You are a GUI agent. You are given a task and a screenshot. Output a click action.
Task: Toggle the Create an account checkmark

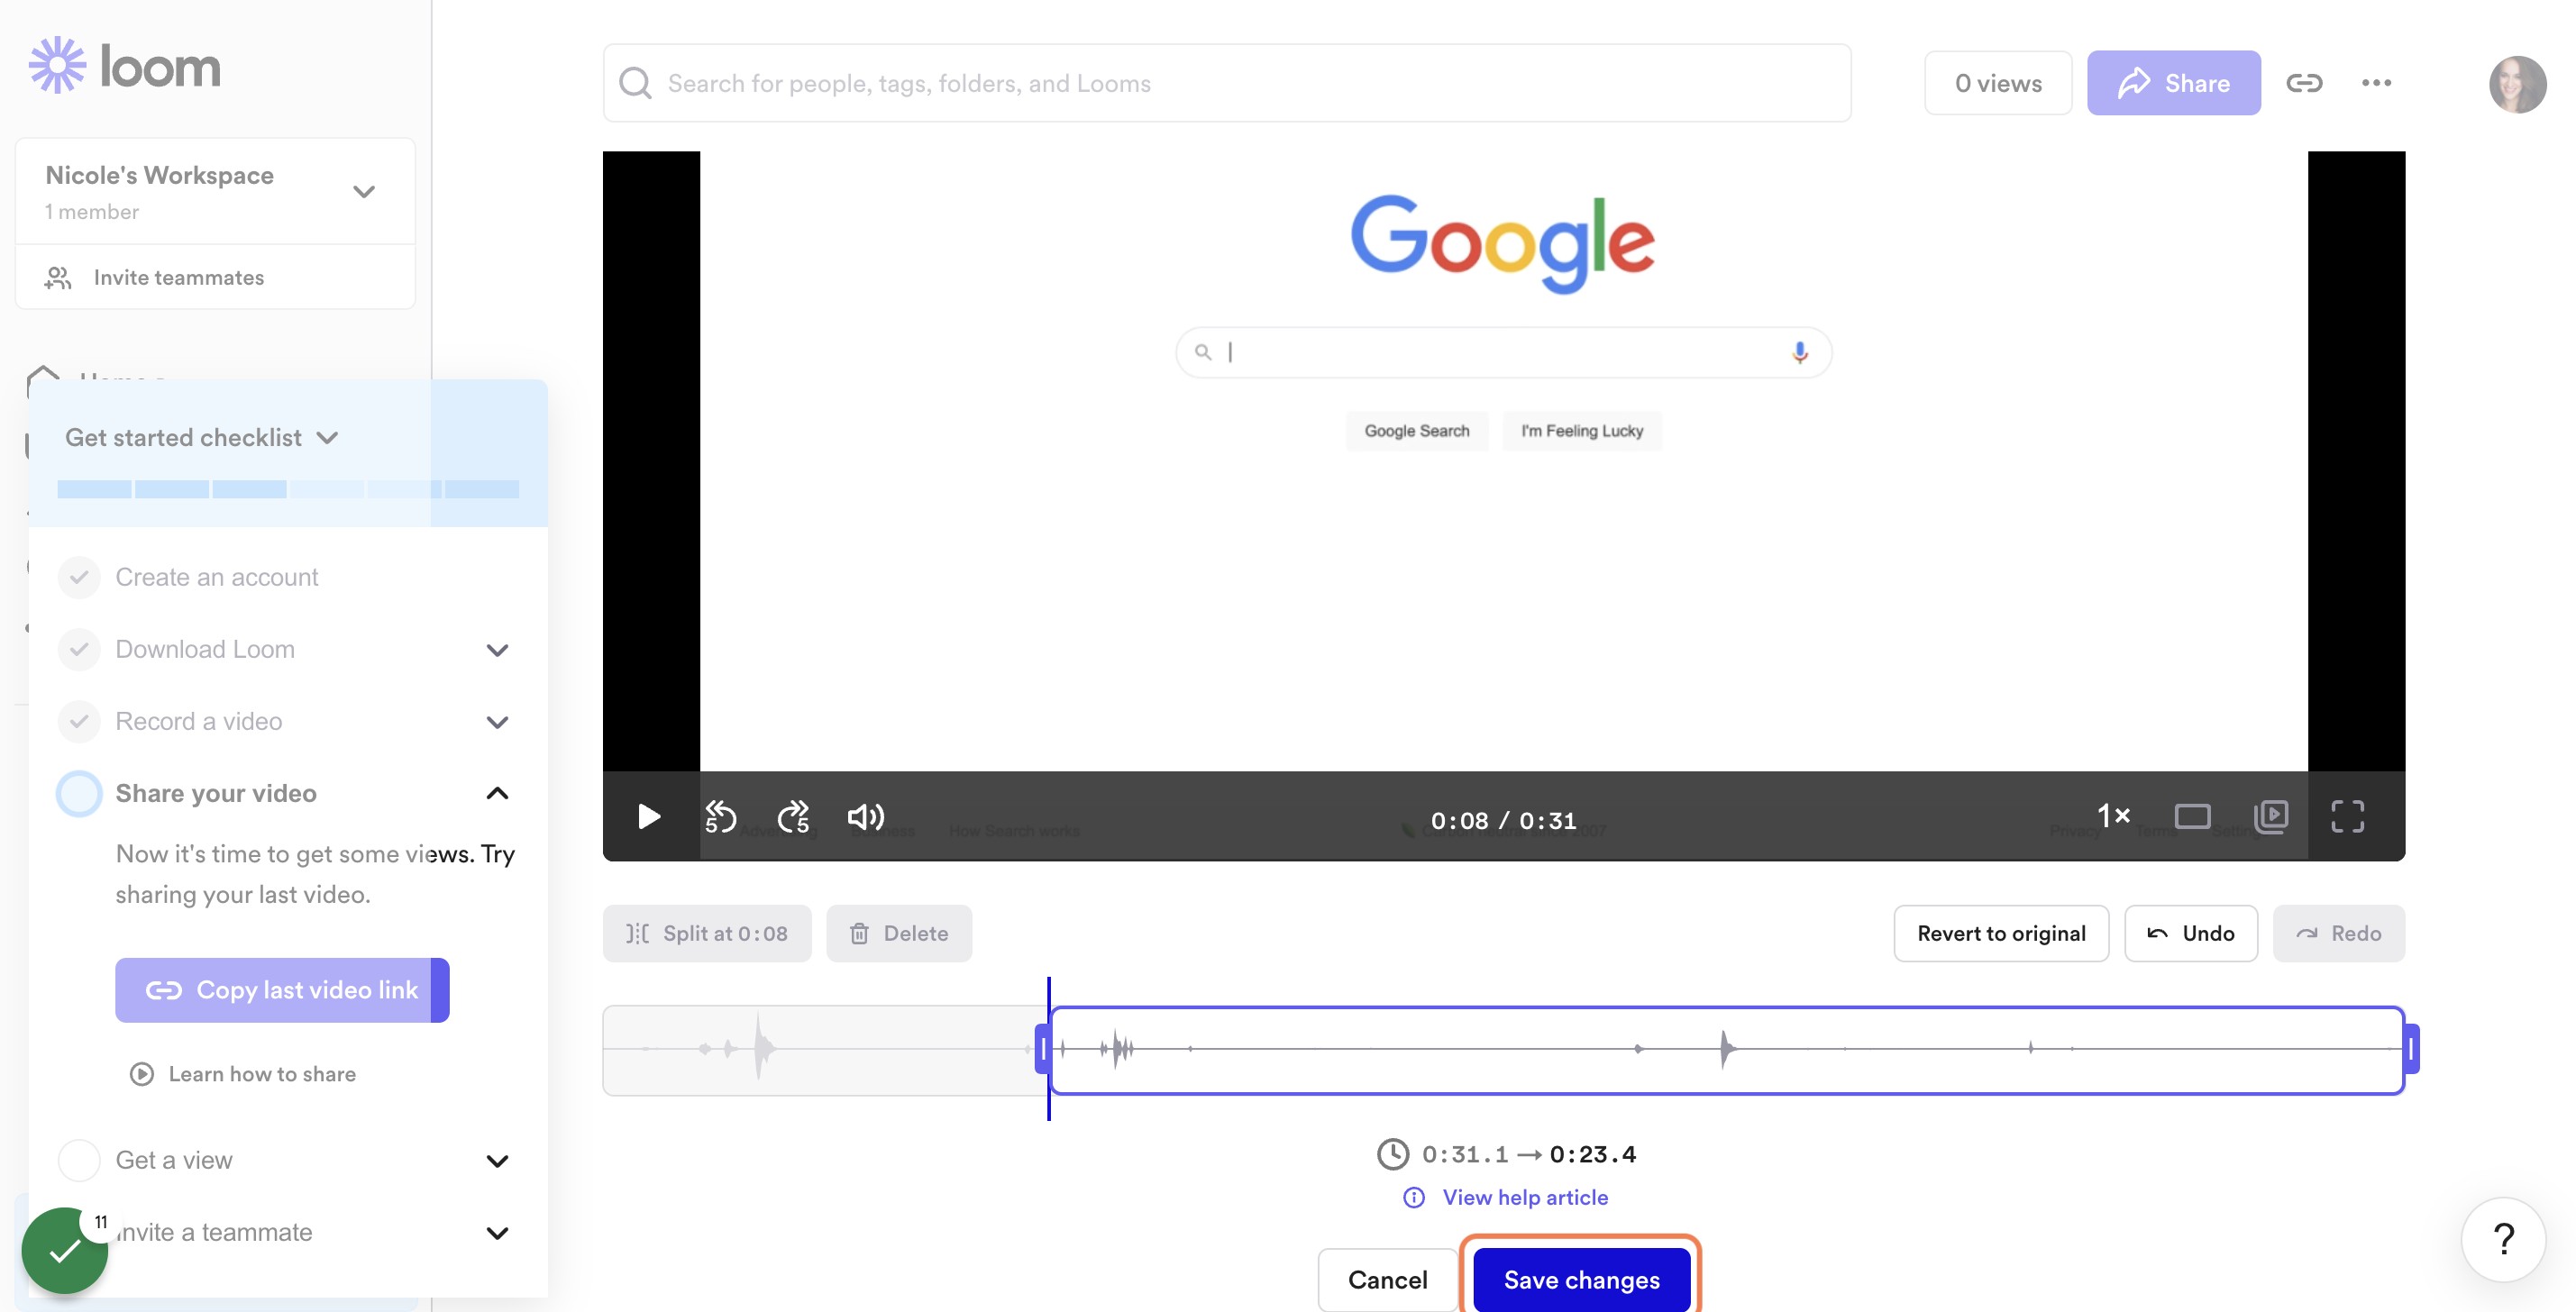[79, 577]
